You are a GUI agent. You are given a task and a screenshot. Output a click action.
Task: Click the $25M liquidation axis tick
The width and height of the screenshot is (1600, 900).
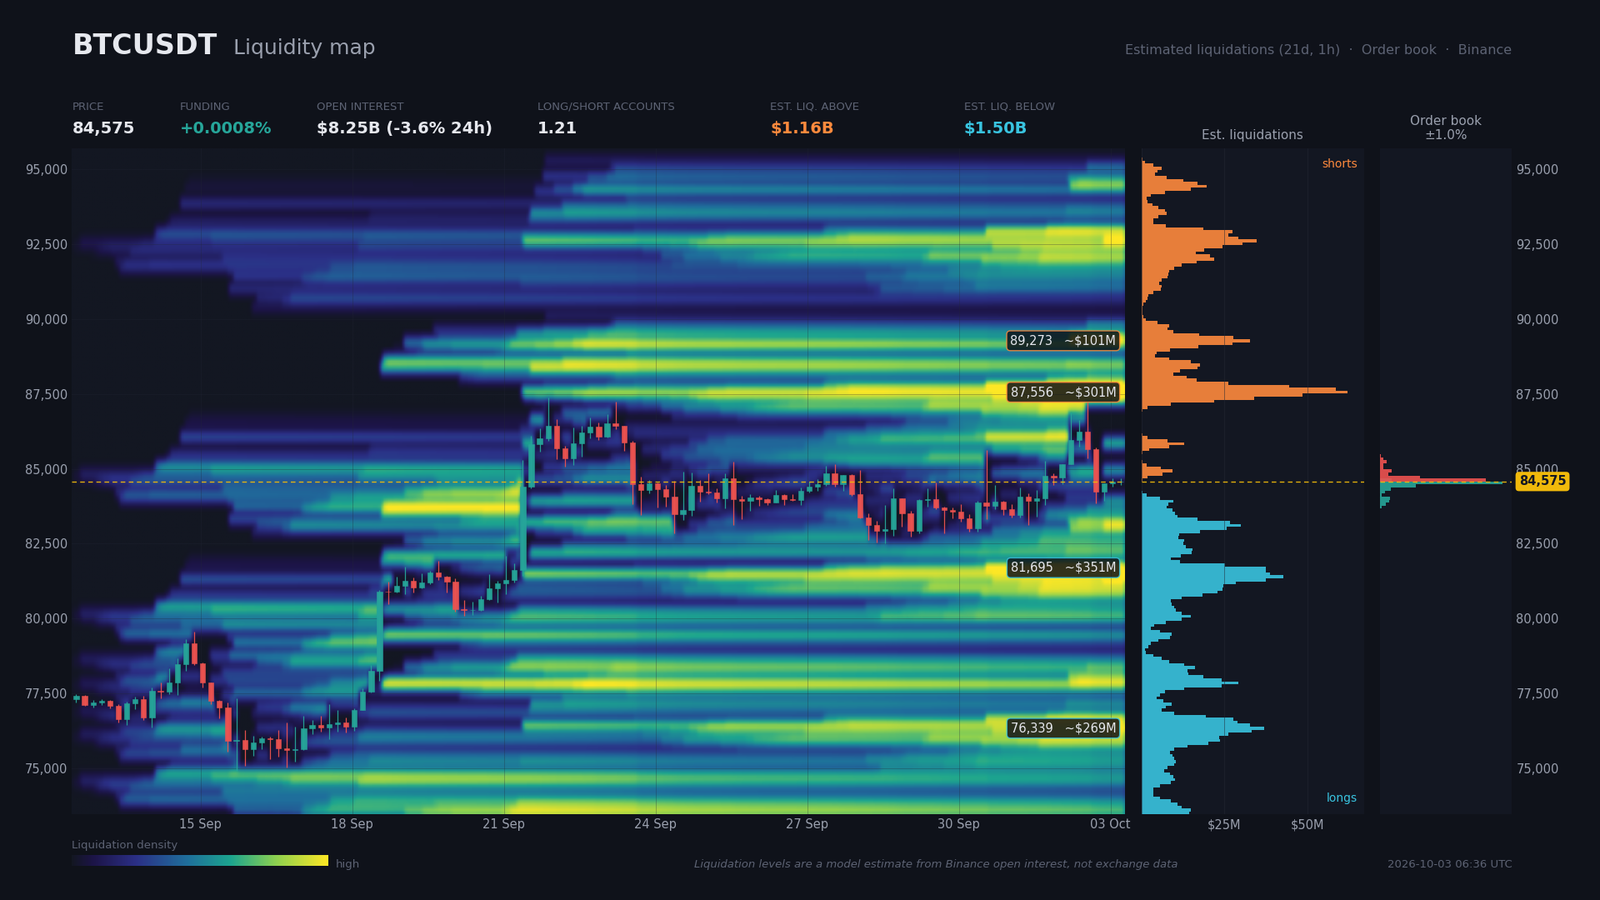(1224, 825)
